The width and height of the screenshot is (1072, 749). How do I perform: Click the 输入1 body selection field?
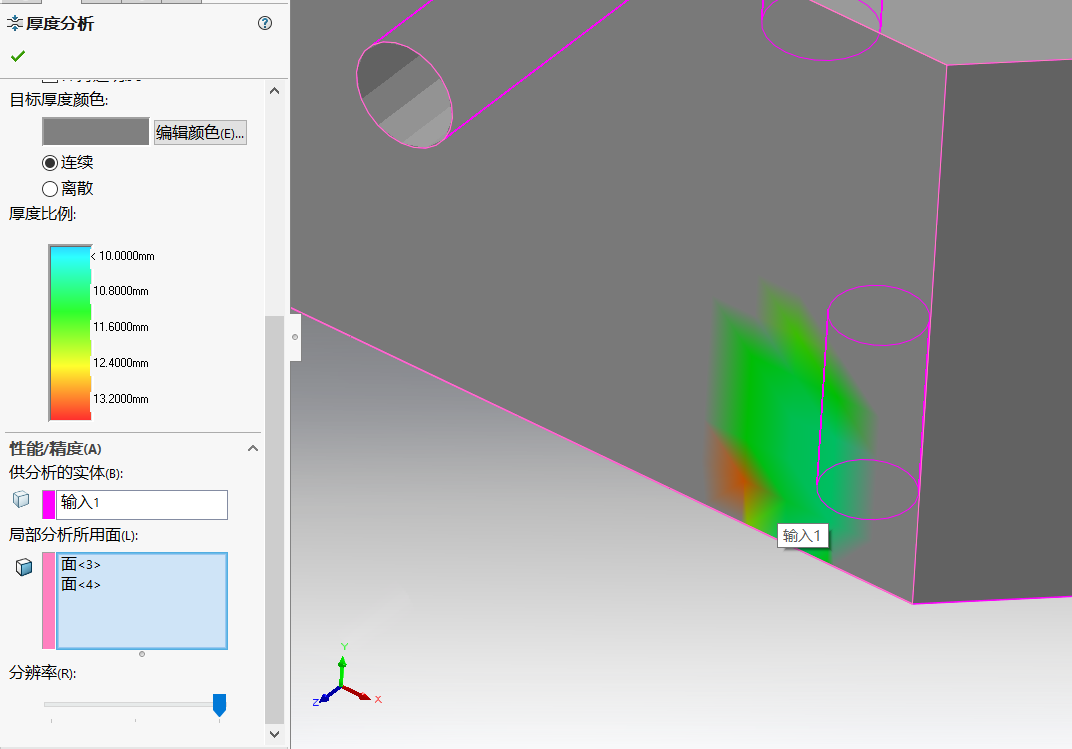click(142, 504)
